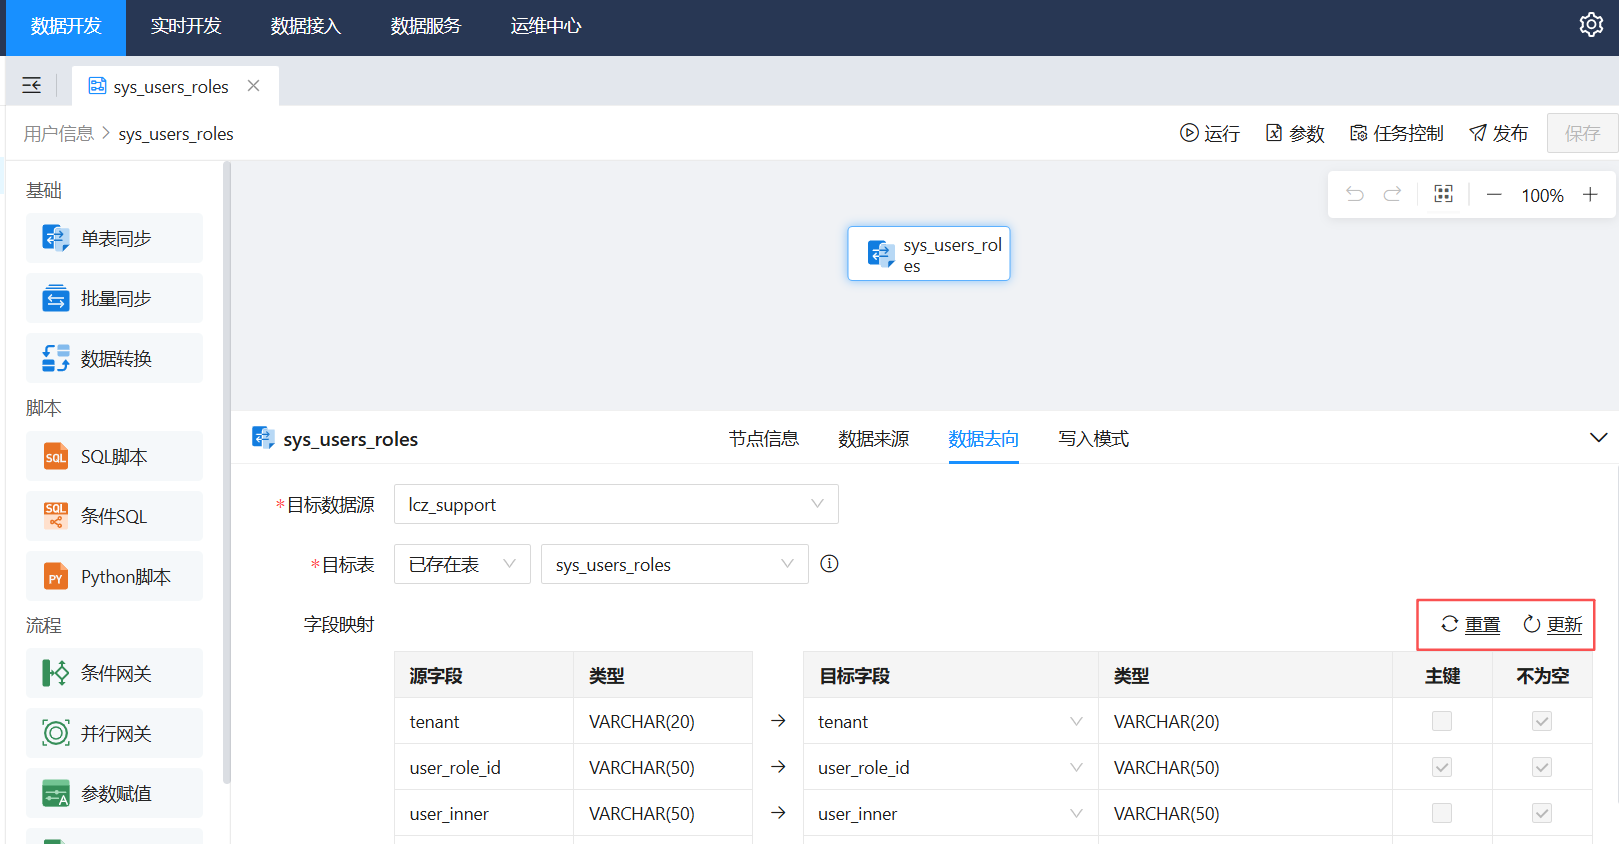The height and width of the screenshot is (844, 1619).
Task: Collapse the sidebar with the menu-fold icon
Action: (32, 86)
